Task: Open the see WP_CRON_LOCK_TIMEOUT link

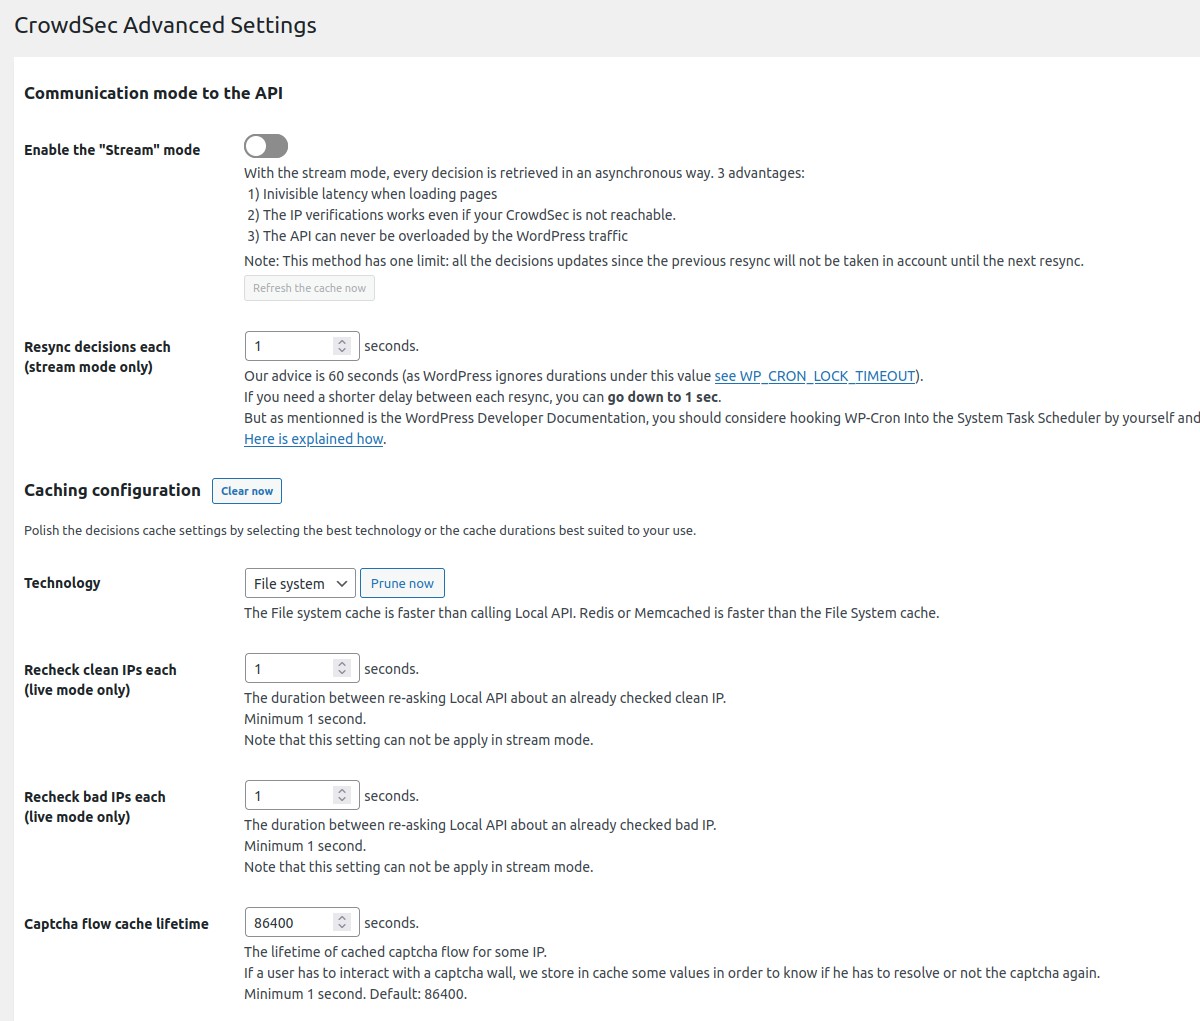Action: coord(815,376)
